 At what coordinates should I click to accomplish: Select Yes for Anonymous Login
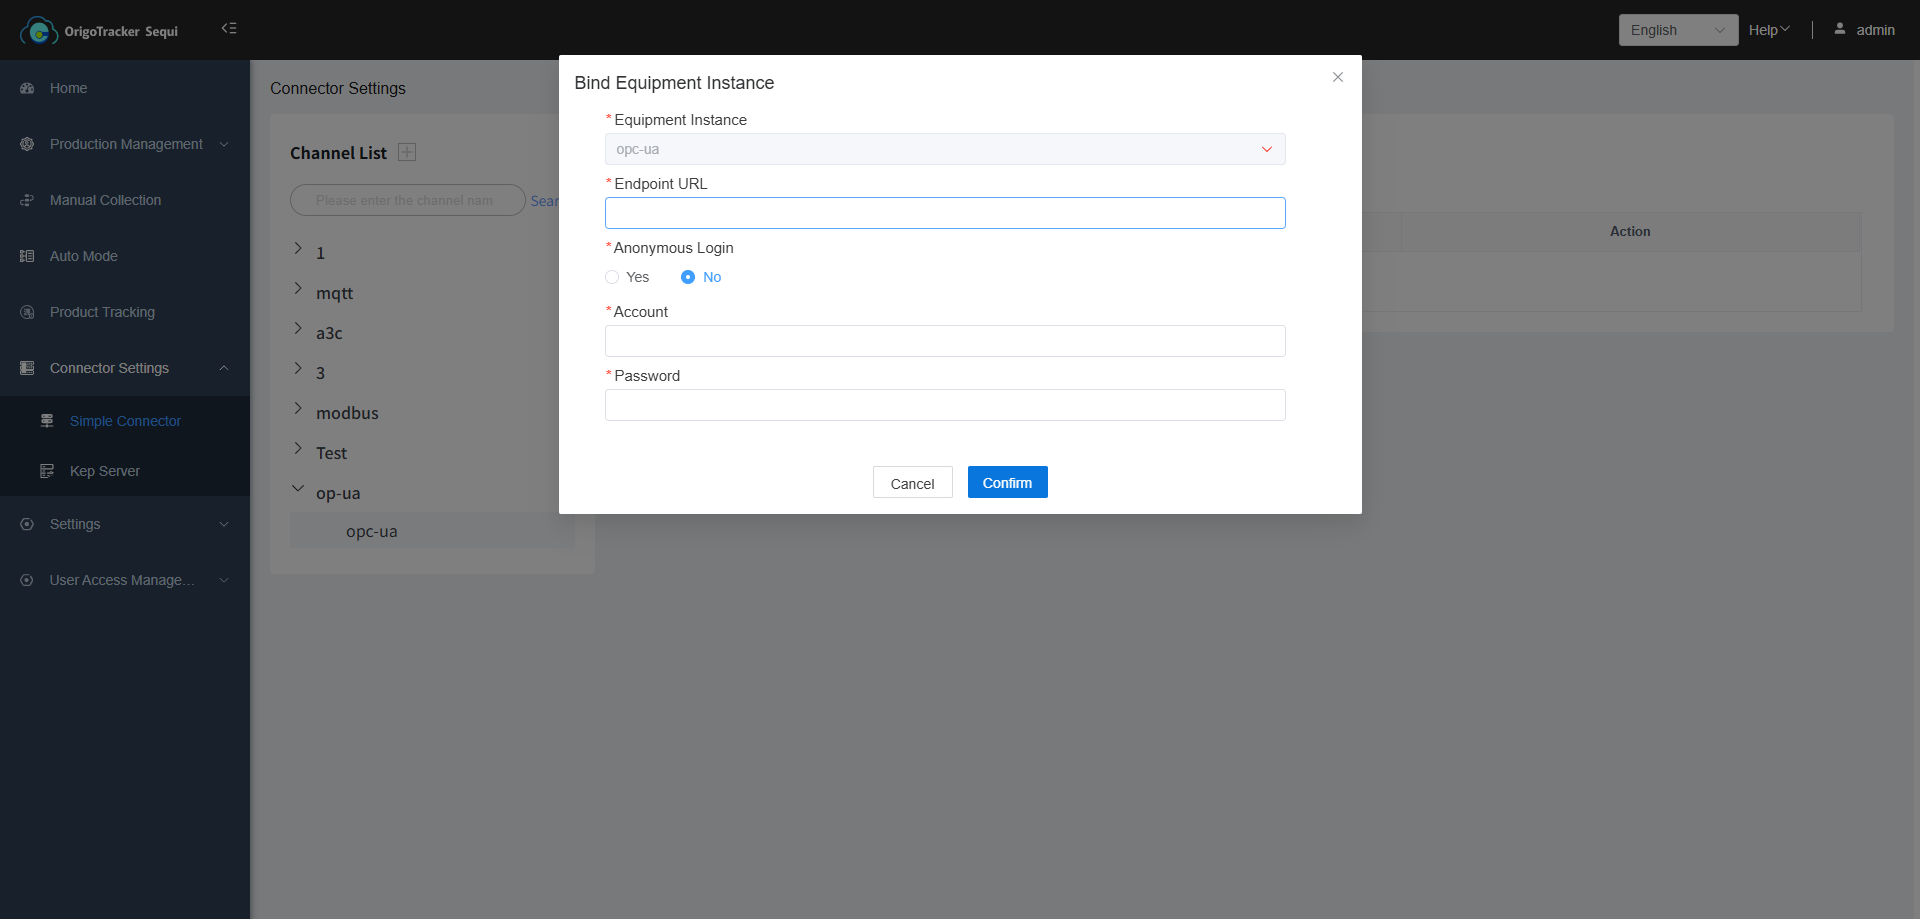click(612, 277)
